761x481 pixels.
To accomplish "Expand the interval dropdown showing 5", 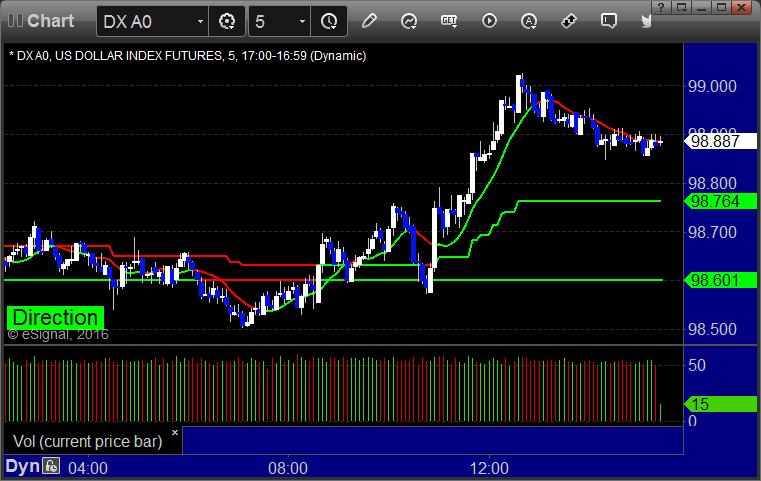I will click(x=302, y=21).
